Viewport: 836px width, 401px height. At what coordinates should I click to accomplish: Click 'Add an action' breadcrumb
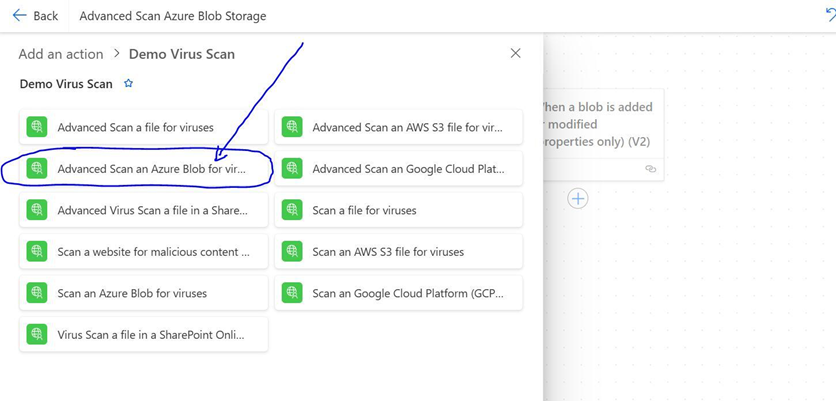[x=61, y=54]
